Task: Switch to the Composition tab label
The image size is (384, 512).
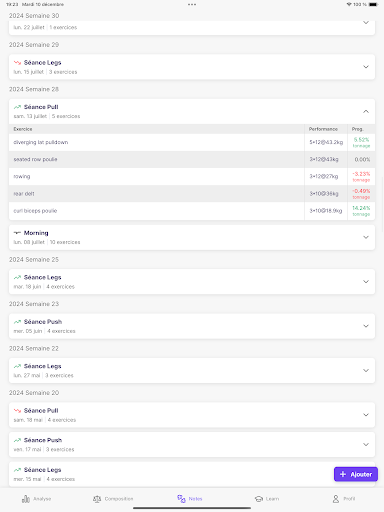Action: click(x=119, y=499)
